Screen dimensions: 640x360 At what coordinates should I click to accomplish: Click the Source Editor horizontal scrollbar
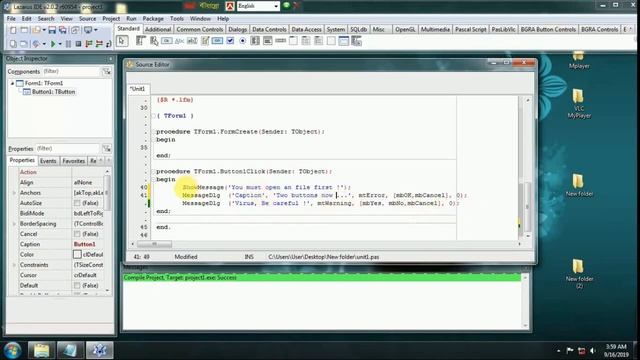tap(326, 244)
